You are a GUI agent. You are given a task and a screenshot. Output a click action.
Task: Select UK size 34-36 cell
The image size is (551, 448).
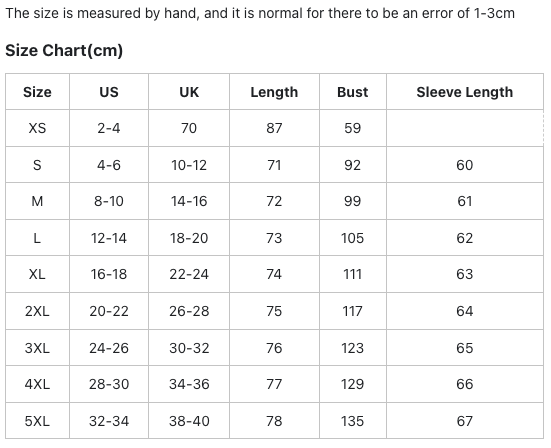[x=189, y=384]
